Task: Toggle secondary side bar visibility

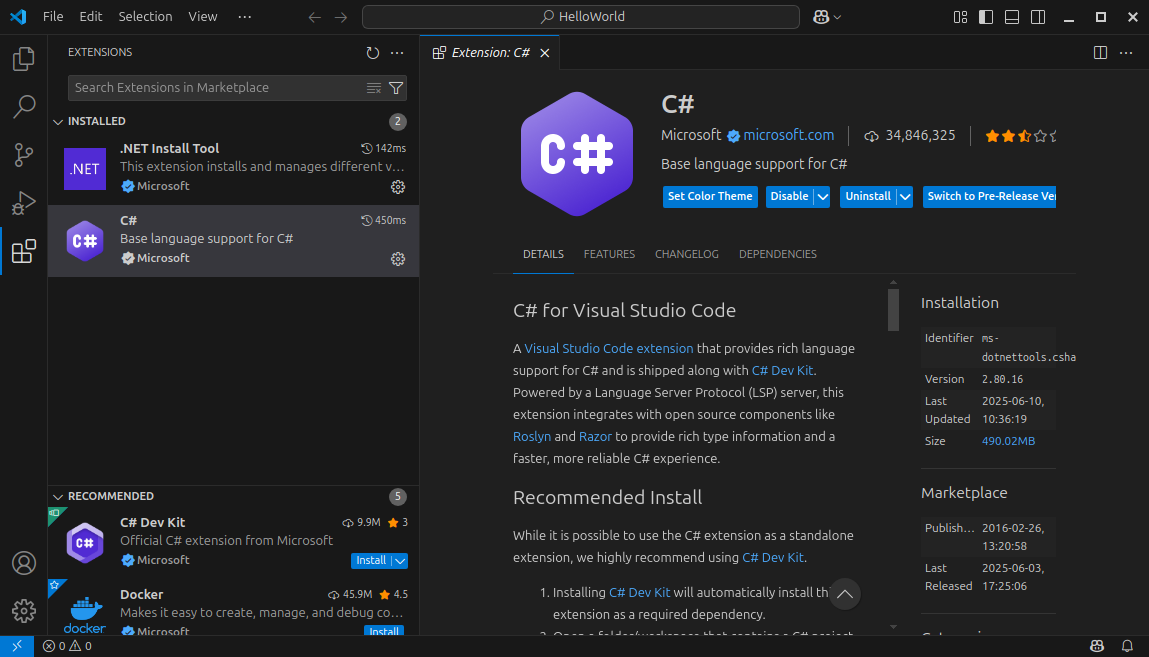Action: 1038,17
